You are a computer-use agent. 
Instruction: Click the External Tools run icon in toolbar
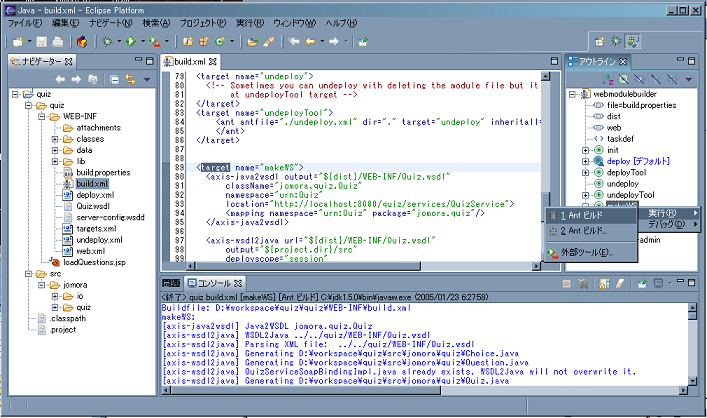pyautogui.click(x=154, y=42)
